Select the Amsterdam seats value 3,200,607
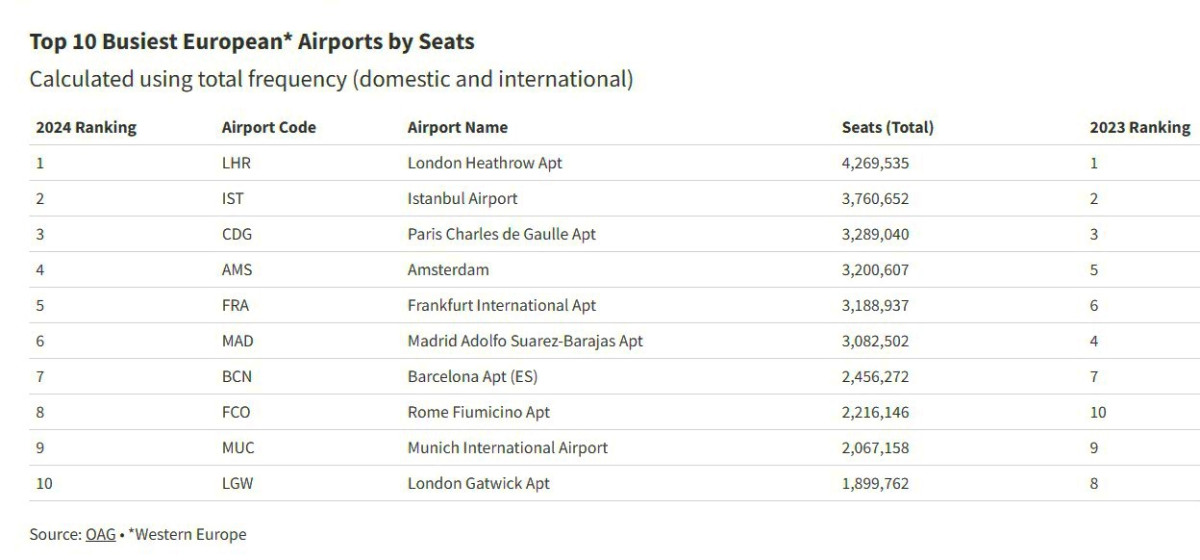The width and height of the screenshot is (1200, 560). pos(876,270)
